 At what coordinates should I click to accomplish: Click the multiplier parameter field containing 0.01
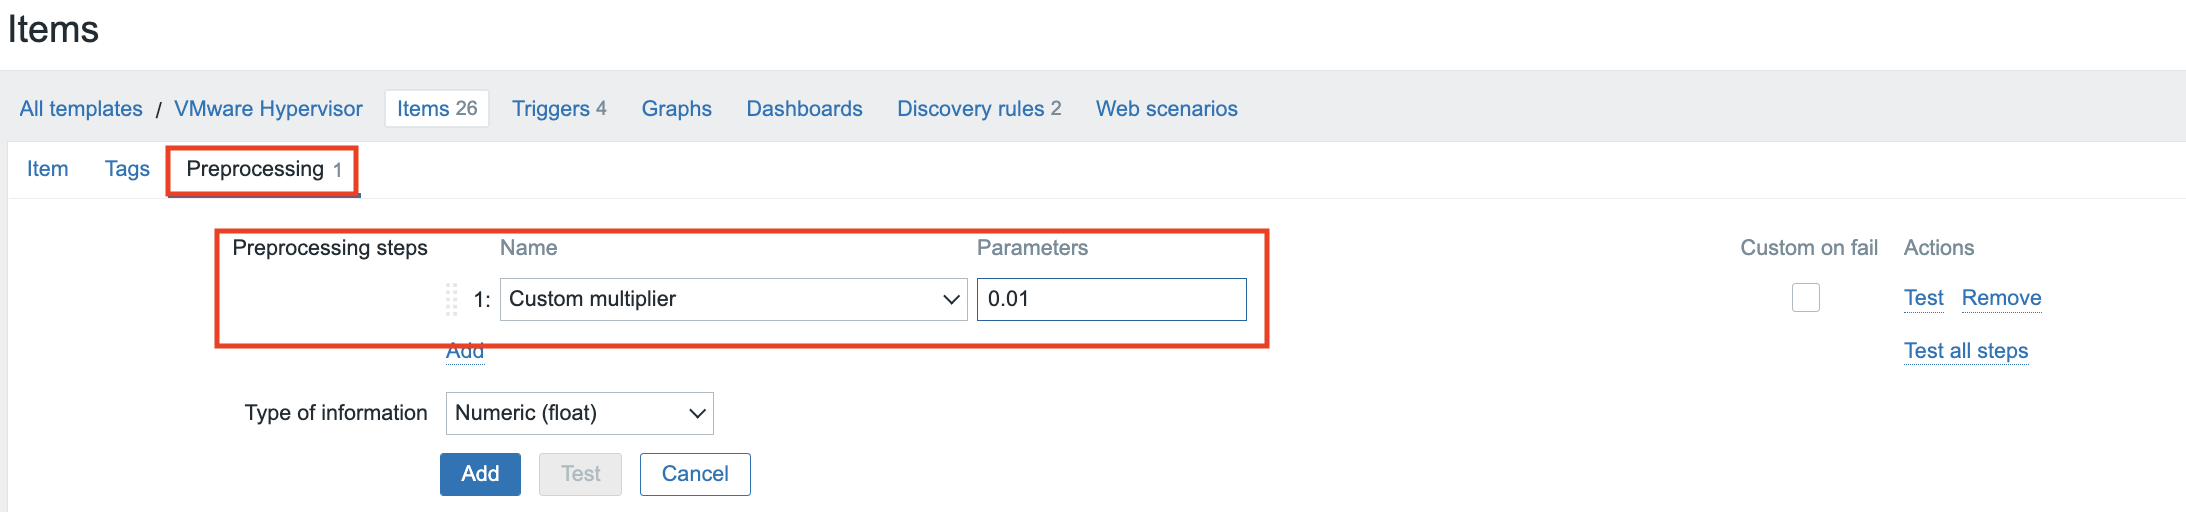click(1111, 299)
